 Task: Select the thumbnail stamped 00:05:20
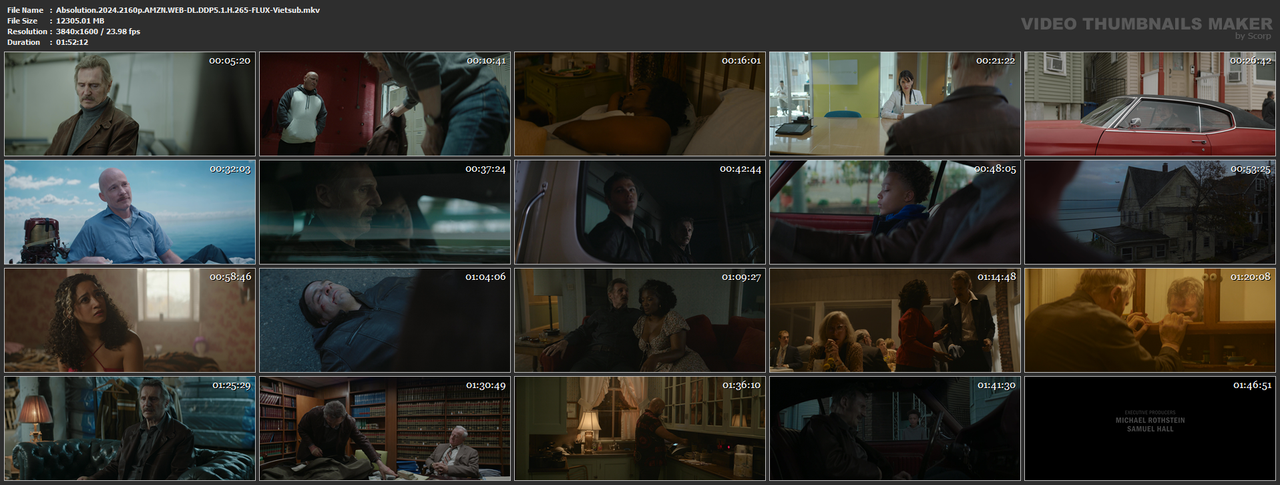128,104
